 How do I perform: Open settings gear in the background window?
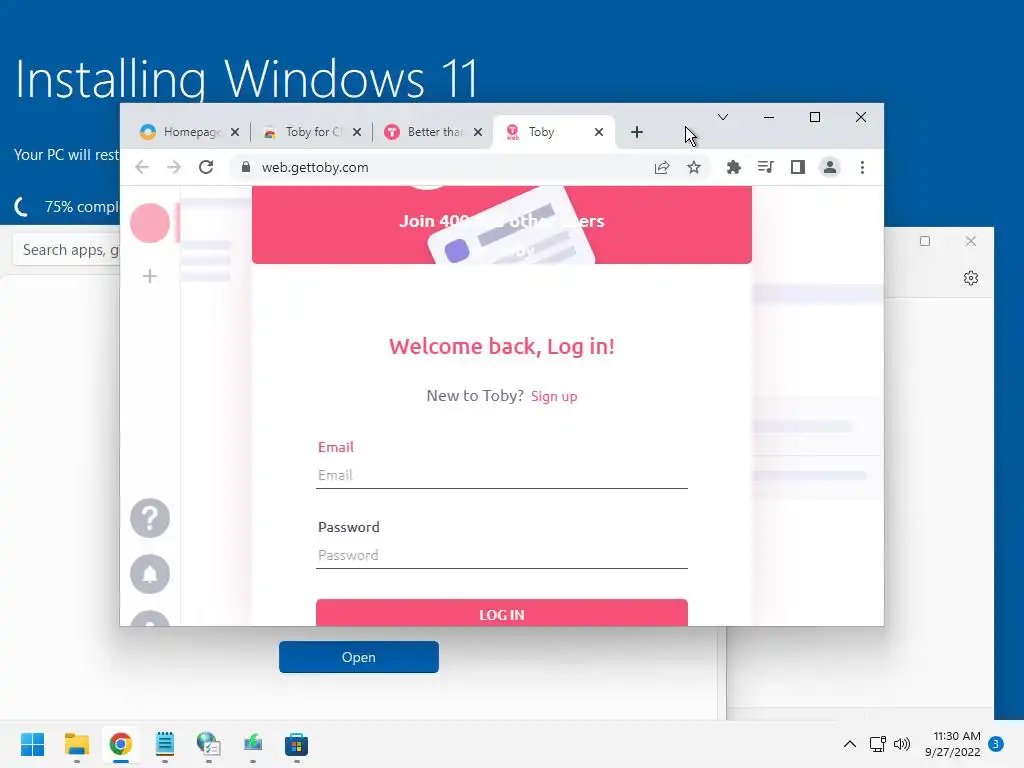[971, 278]
